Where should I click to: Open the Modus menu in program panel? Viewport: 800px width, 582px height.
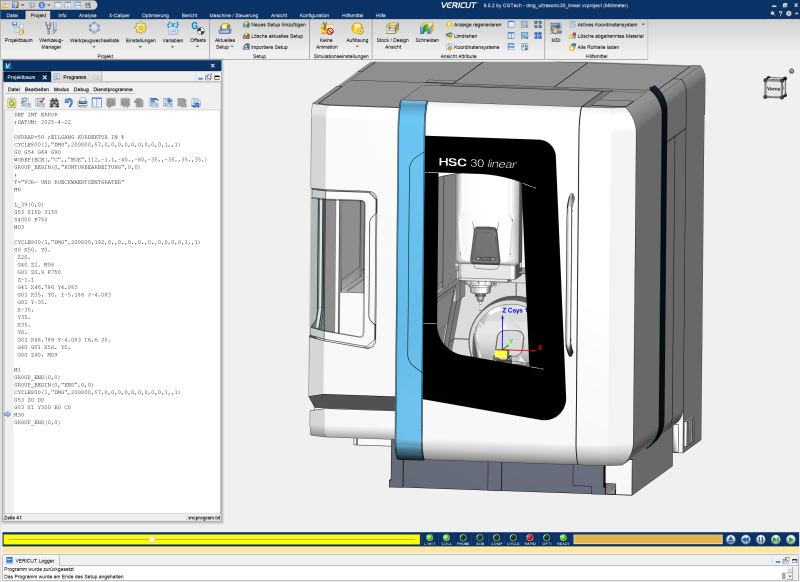point(61,89)
